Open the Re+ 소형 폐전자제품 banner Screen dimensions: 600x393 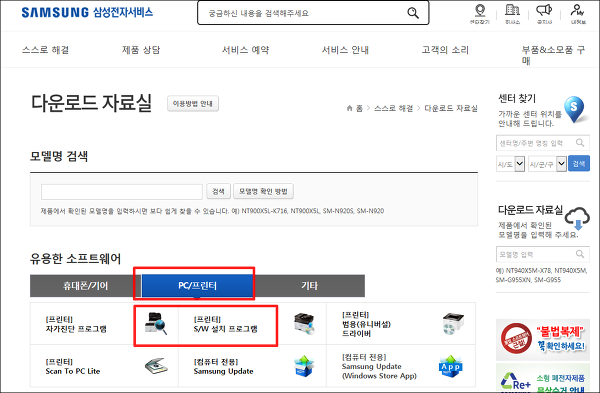click(543, 378)
